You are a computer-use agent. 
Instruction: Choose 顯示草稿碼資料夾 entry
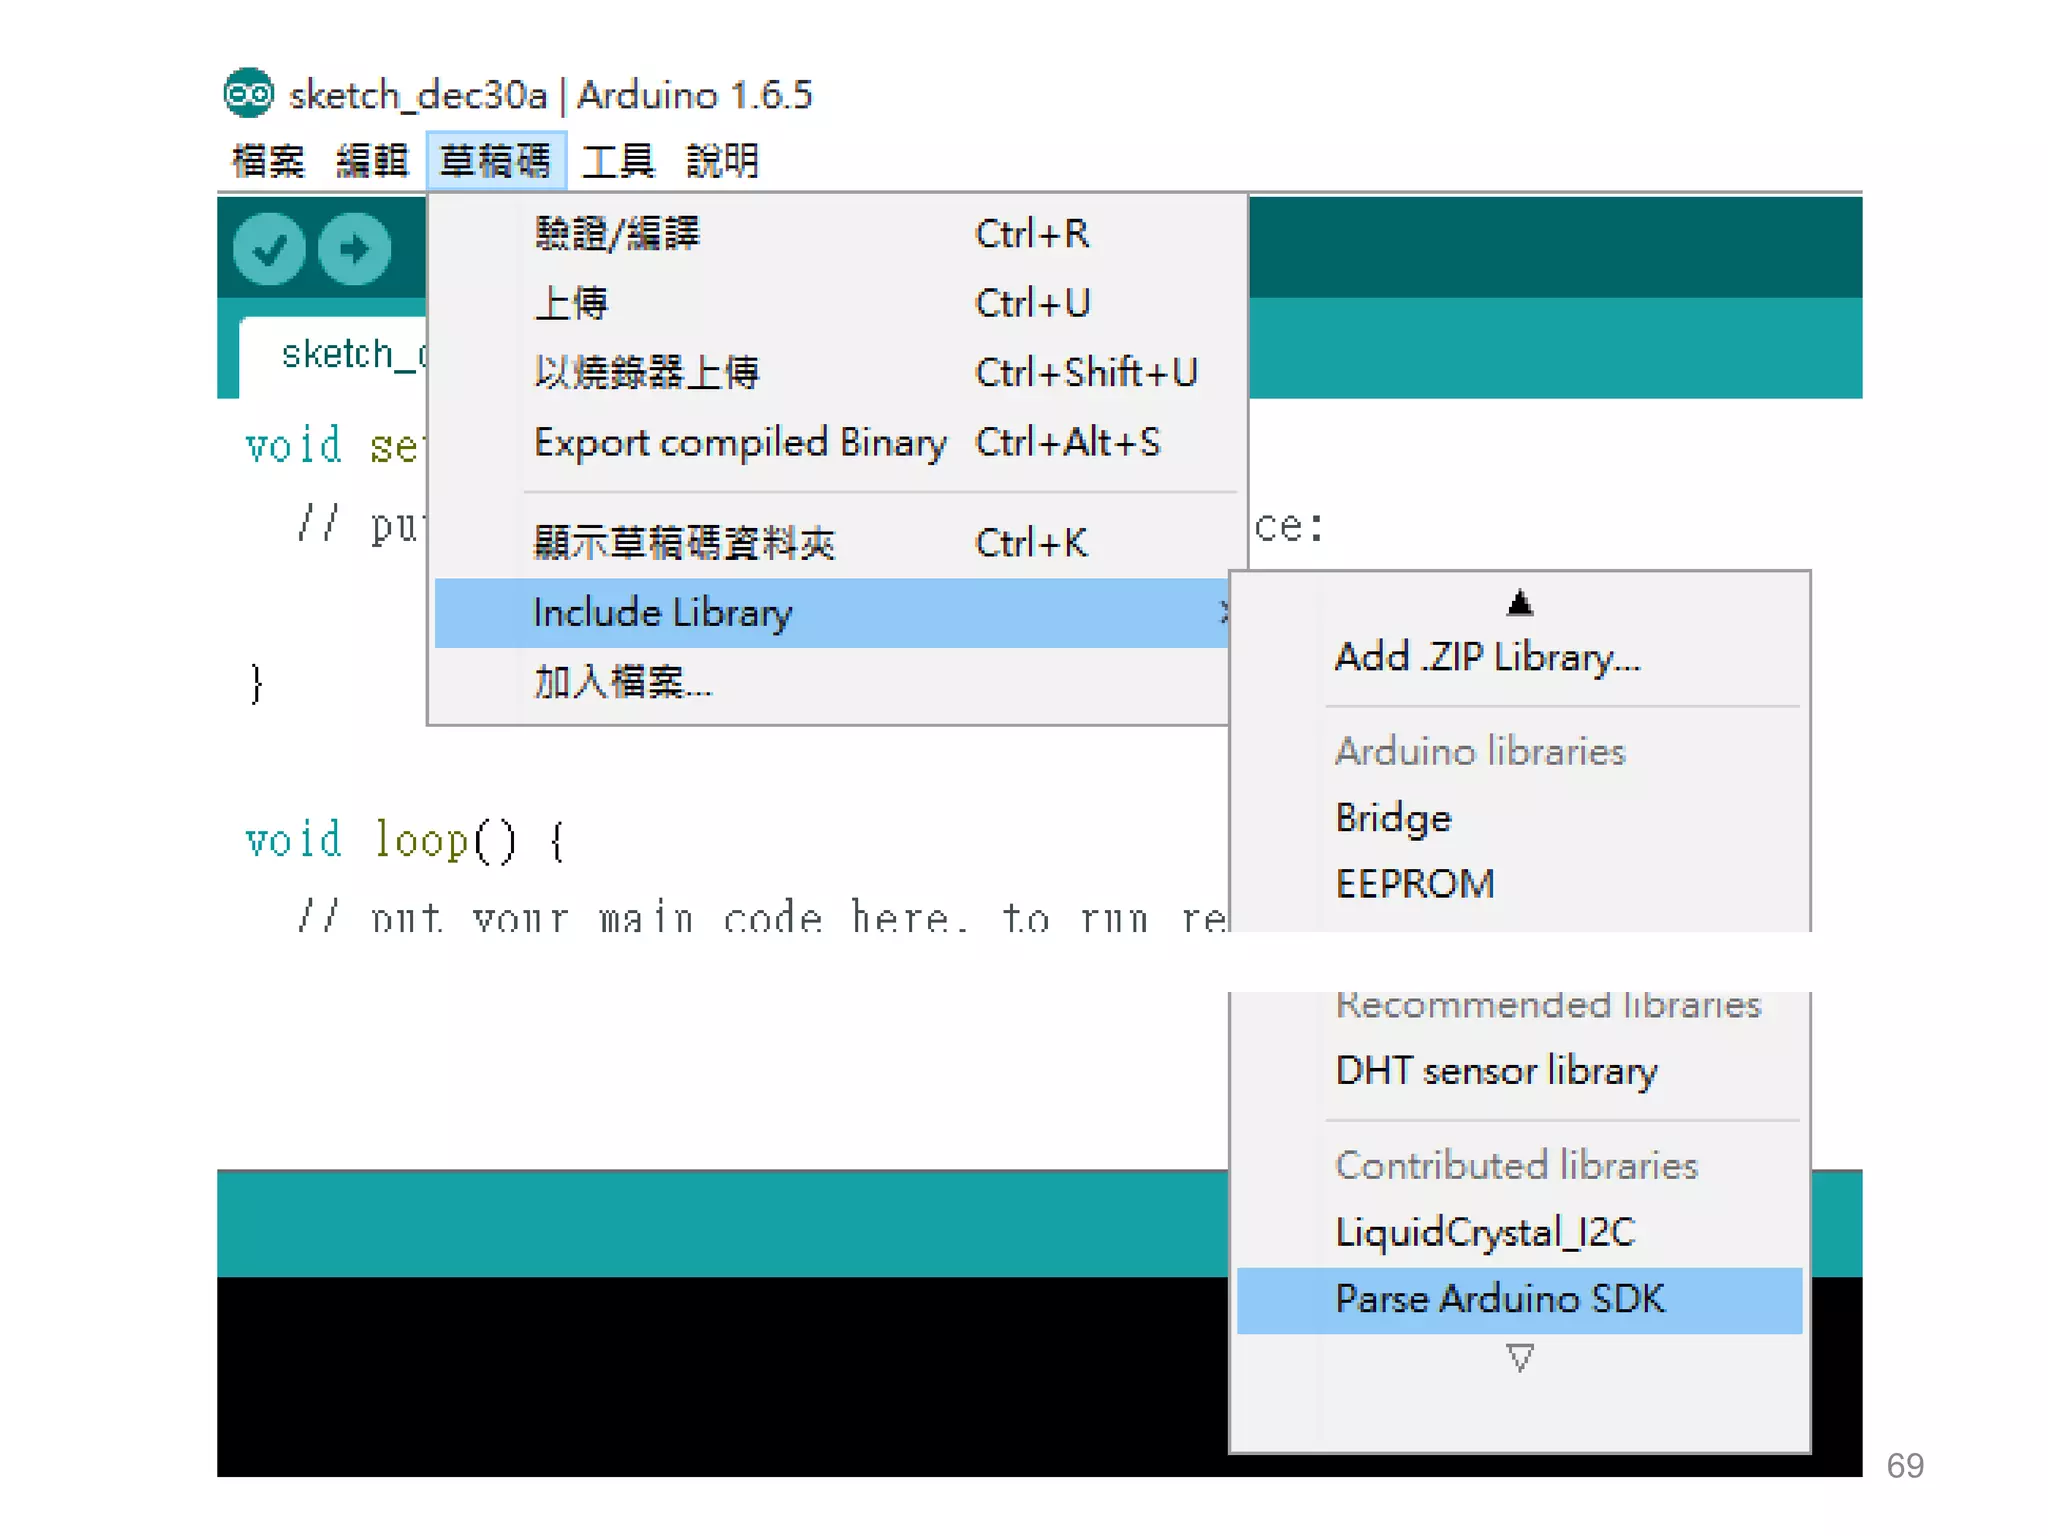pyautogui.click(x=684, y=543)
